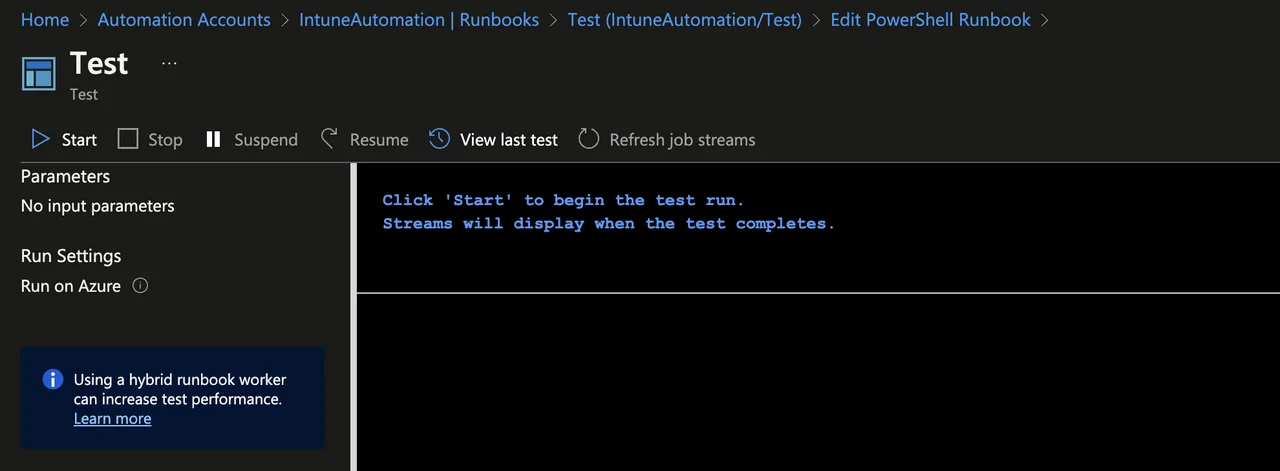Click the large Test page title
1280x471 pixels.
99,63
